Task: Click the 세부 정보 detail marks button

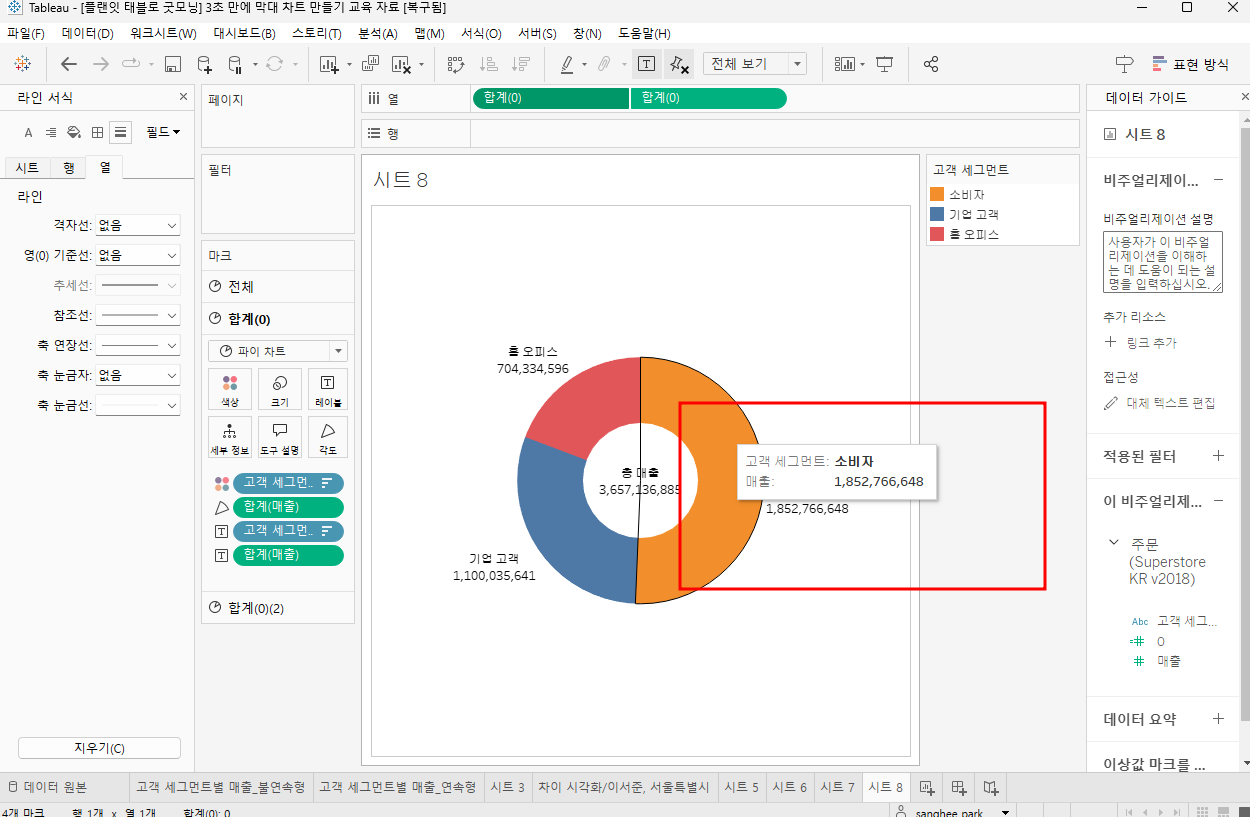Action: (230, 438)
